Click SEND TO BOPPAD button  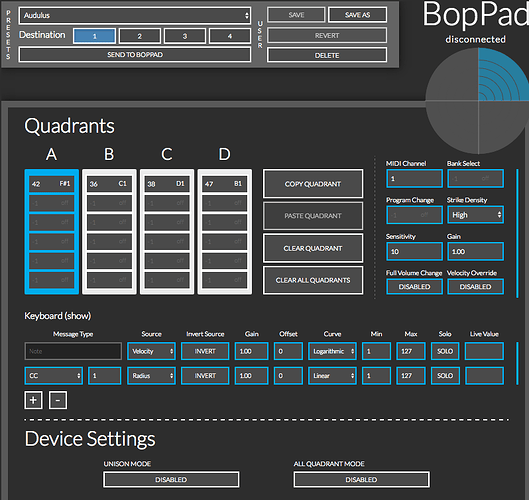coord(135,55)
